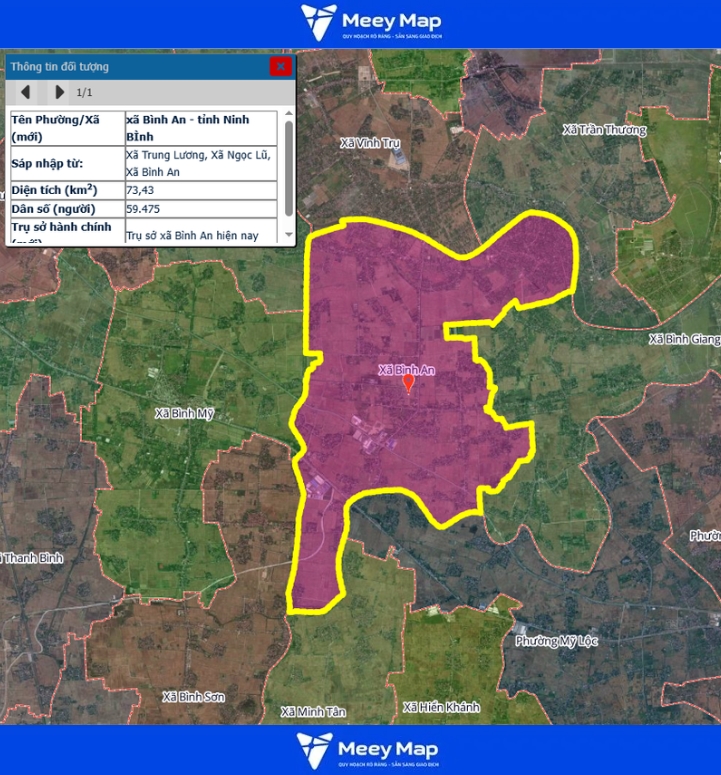Select the Xã Bình Sơn map label
Image resolution: width=721 pixels, height=775 pixels.
click(x=193, y=695)
